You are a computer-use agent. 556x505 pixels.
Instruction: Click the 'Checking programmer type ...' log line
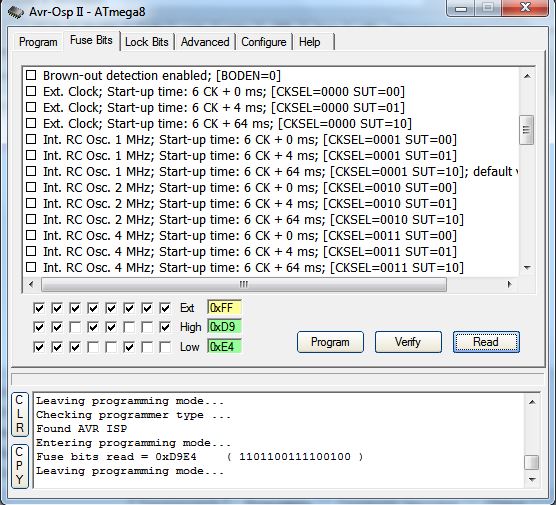(x=134, y=415)
